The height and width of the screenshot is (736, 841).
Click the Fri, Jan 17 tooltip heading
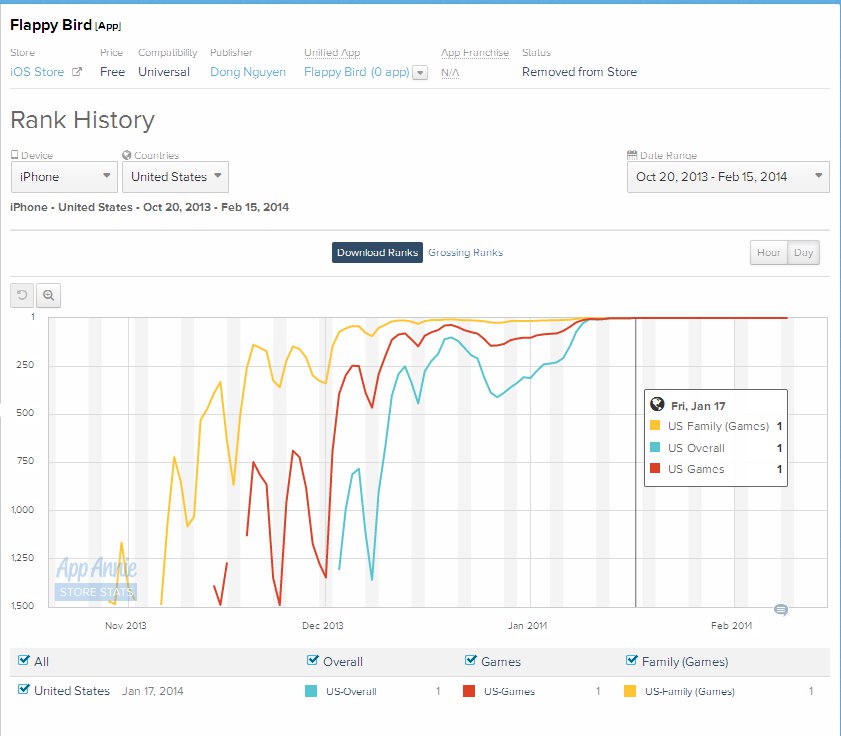click(698, 406)
